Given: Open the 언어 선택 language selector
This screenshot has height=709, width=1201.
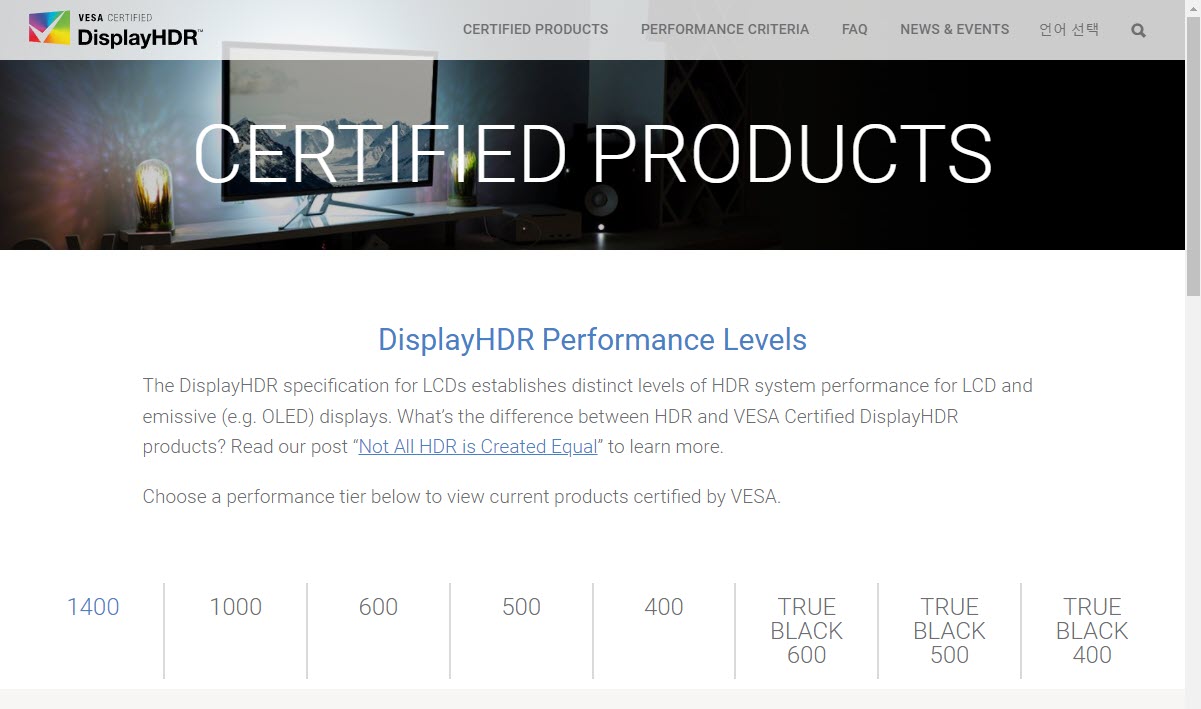Looking at the screenshot, I should tap(1069, 29).
